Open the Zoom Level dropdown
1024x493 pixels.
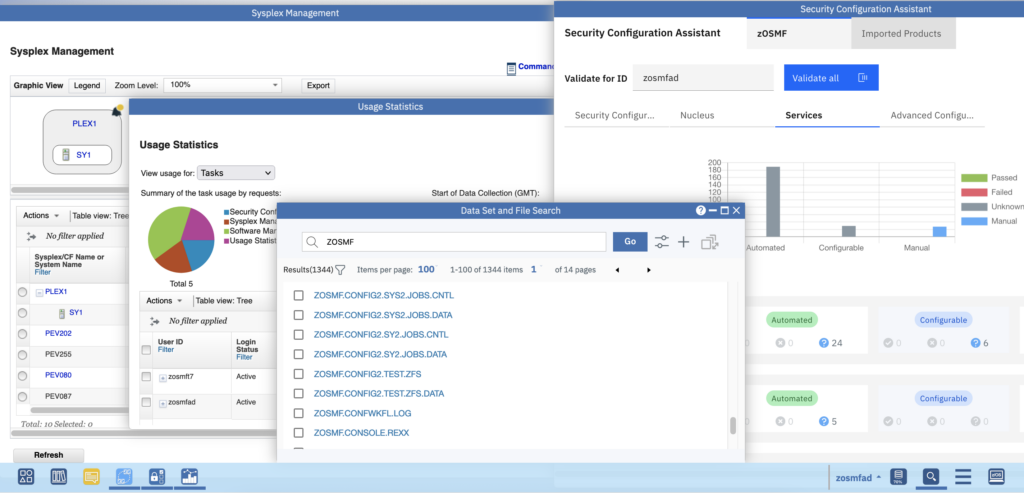coord(224,86)
